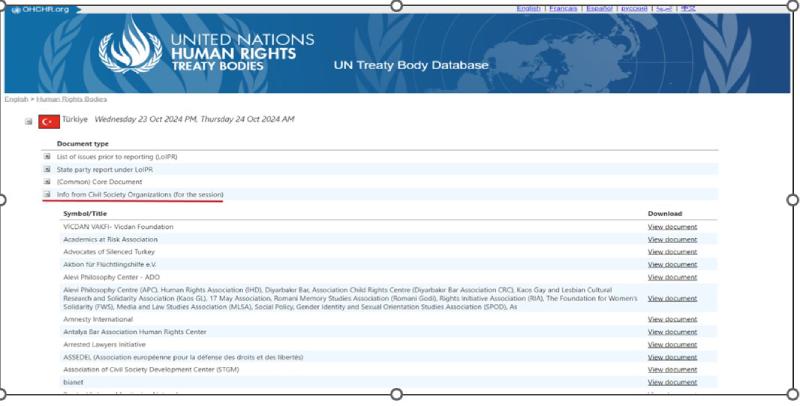Screen dimensions: 800x406
Task: Expand State party report under LoIPR
Action: tap(47, 169)
